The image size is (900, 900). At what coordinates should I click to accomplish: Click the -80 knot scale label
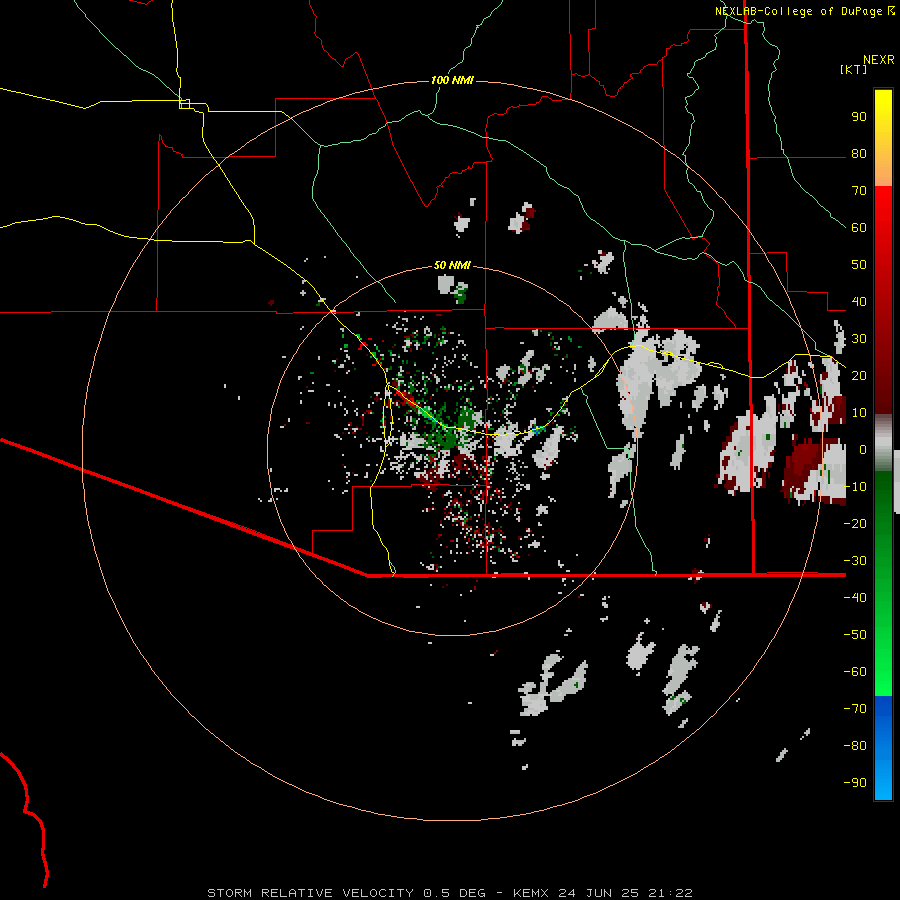pyautogui.click(x=855, y=746)
